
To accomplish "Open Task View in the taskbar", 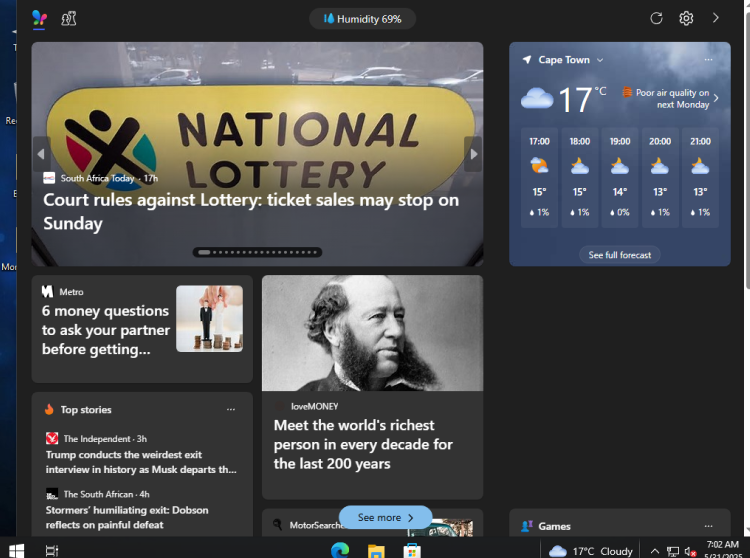I will [x=52, y=551].
